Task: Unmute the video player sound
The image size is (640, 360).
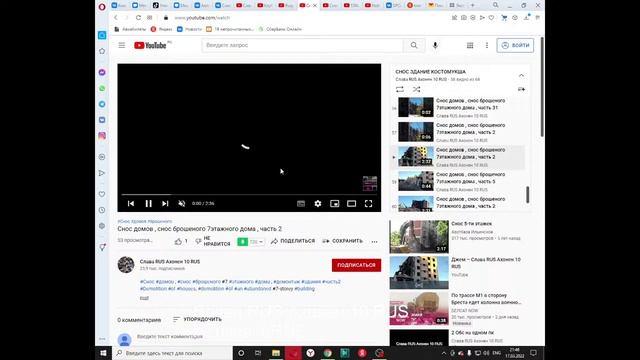Action: pos(182,203)
